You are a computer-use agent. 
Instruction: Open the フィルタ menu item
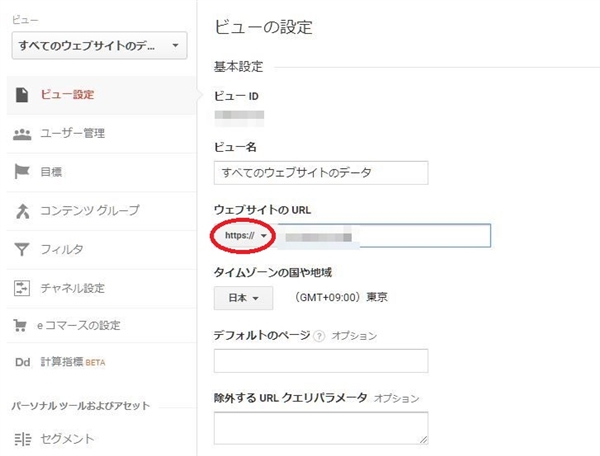click(x=62, y=249)
